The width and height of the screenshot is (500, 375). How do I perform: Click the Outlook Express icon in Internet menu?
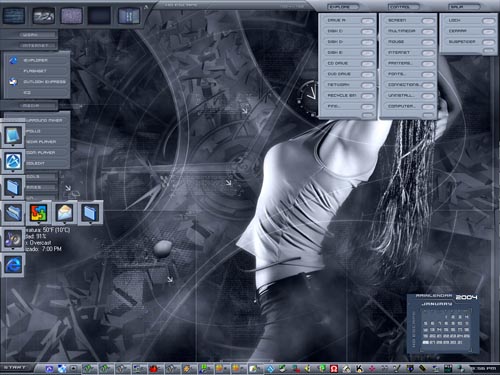(x=13, y=82)
